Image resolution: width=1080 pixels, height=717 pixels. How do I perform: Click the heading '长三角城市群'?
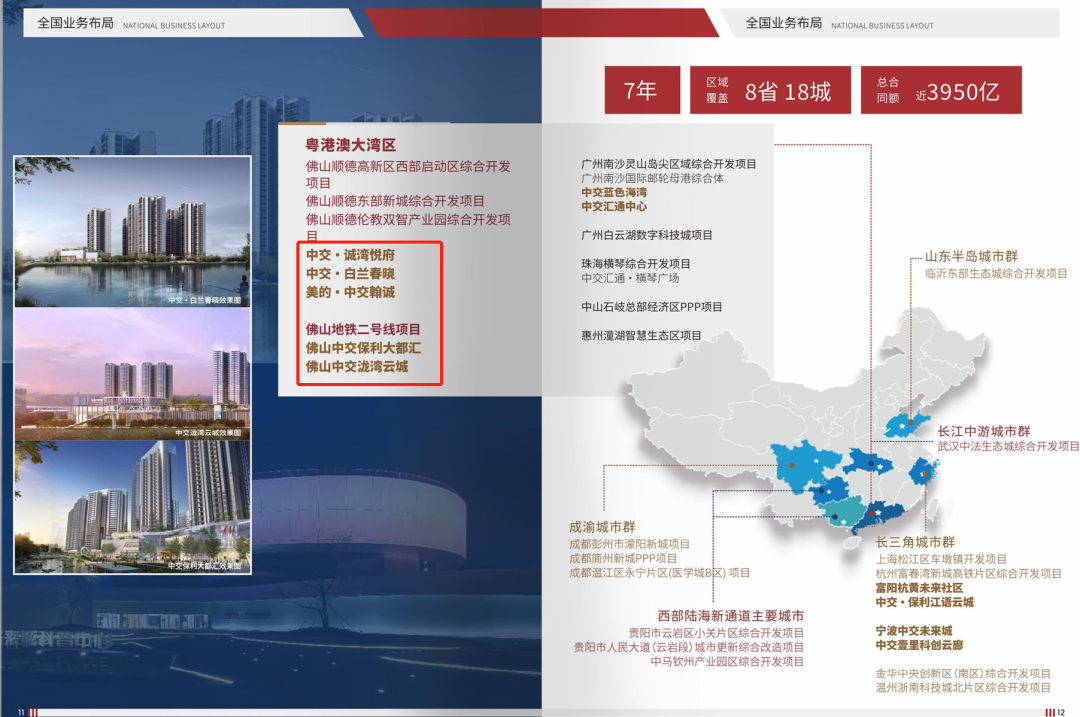tap(915, 542)
